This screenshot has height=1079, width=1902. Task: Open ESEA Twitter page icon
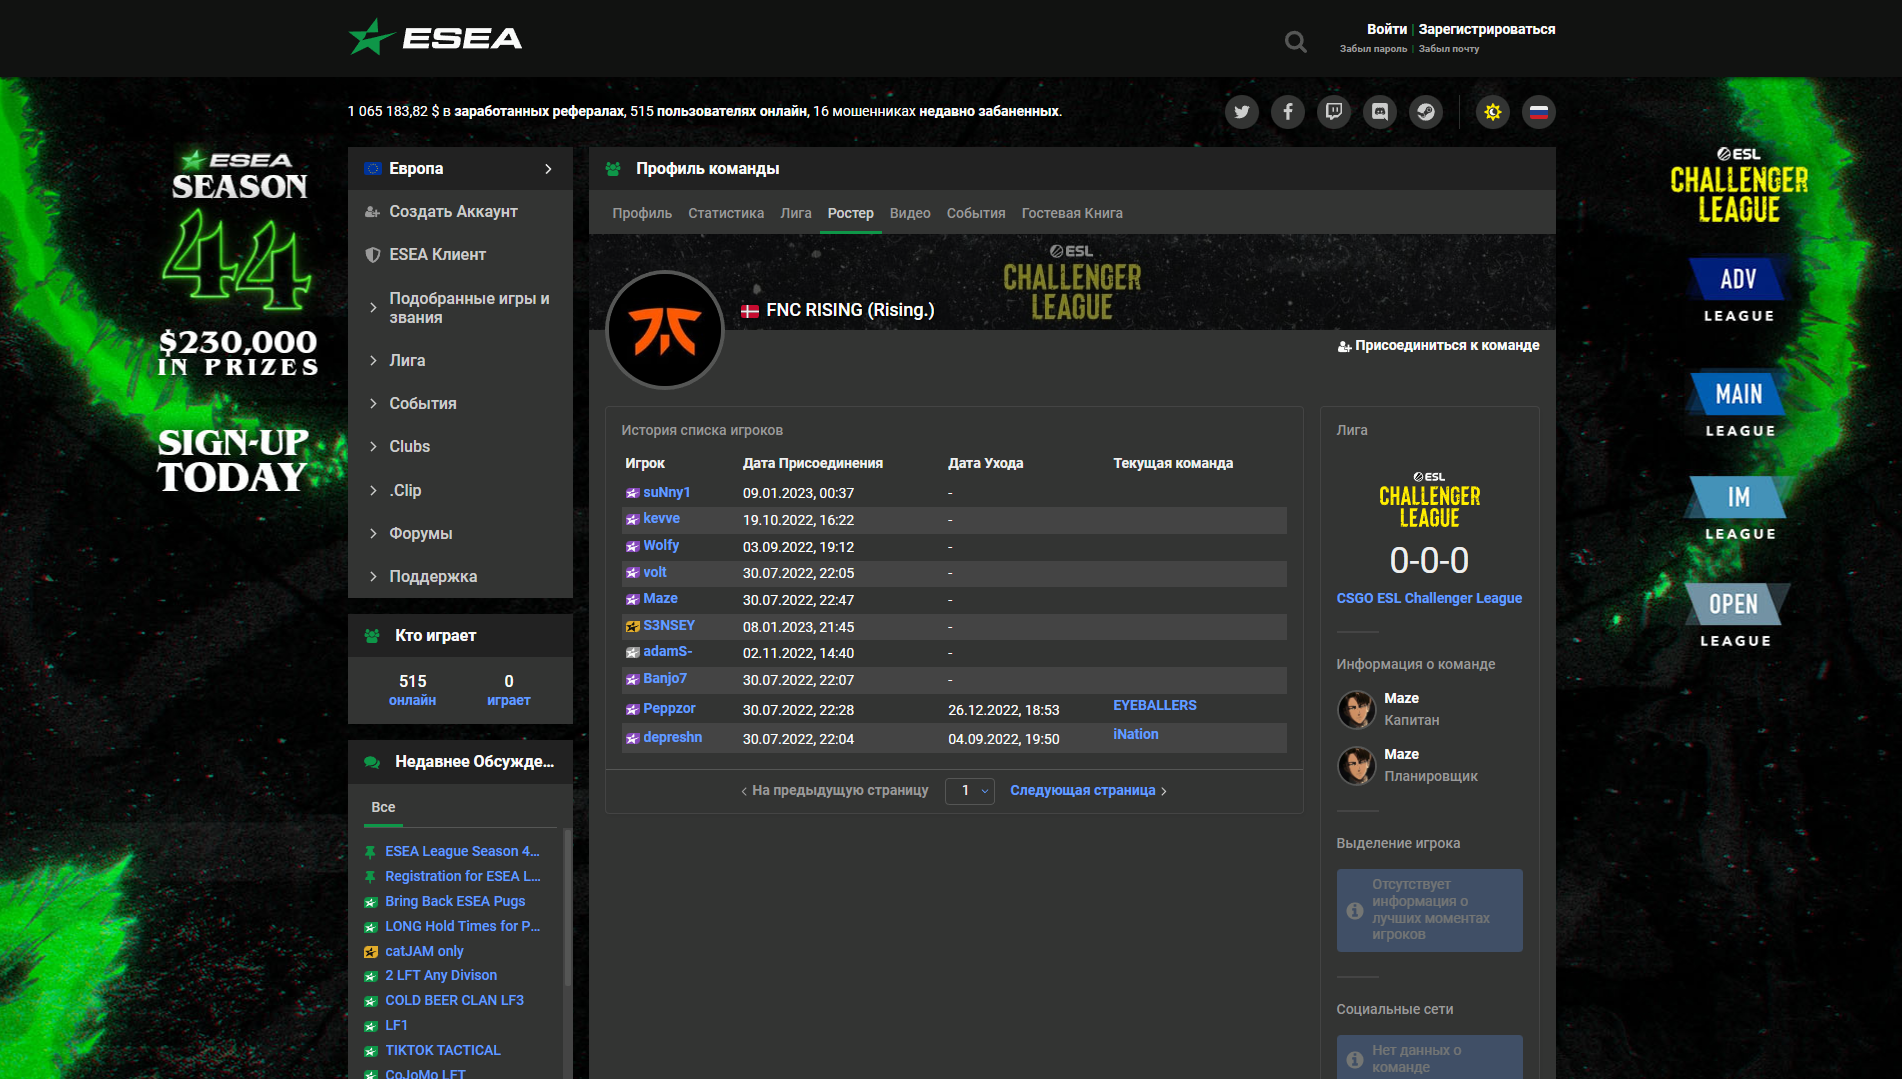click(x=1241, y=112)
